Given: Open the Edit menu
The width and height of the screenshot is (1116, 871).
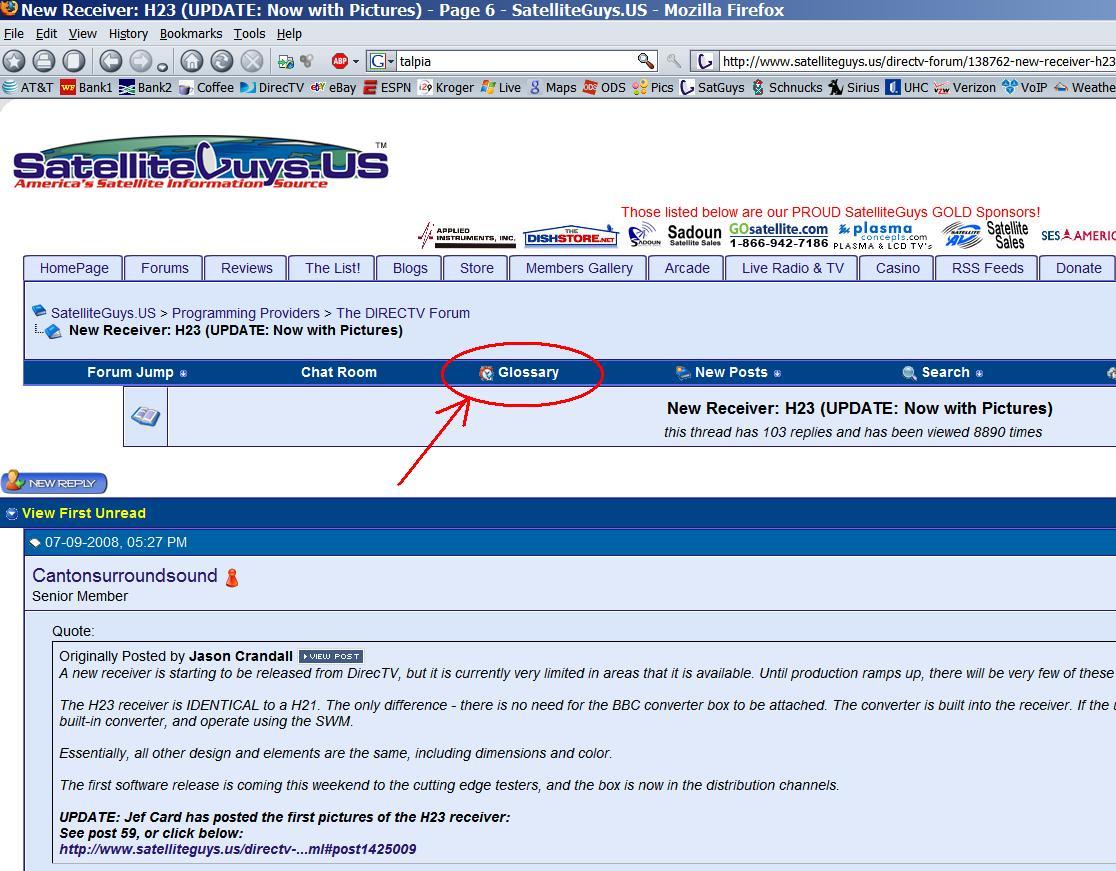Looking at the screenshot, I should (x=46, y=33).
